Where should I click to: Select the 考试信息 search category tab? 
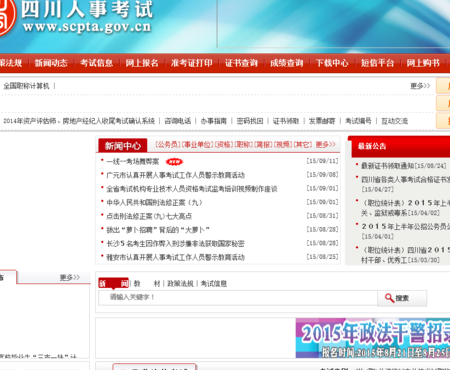click(213, 284)
